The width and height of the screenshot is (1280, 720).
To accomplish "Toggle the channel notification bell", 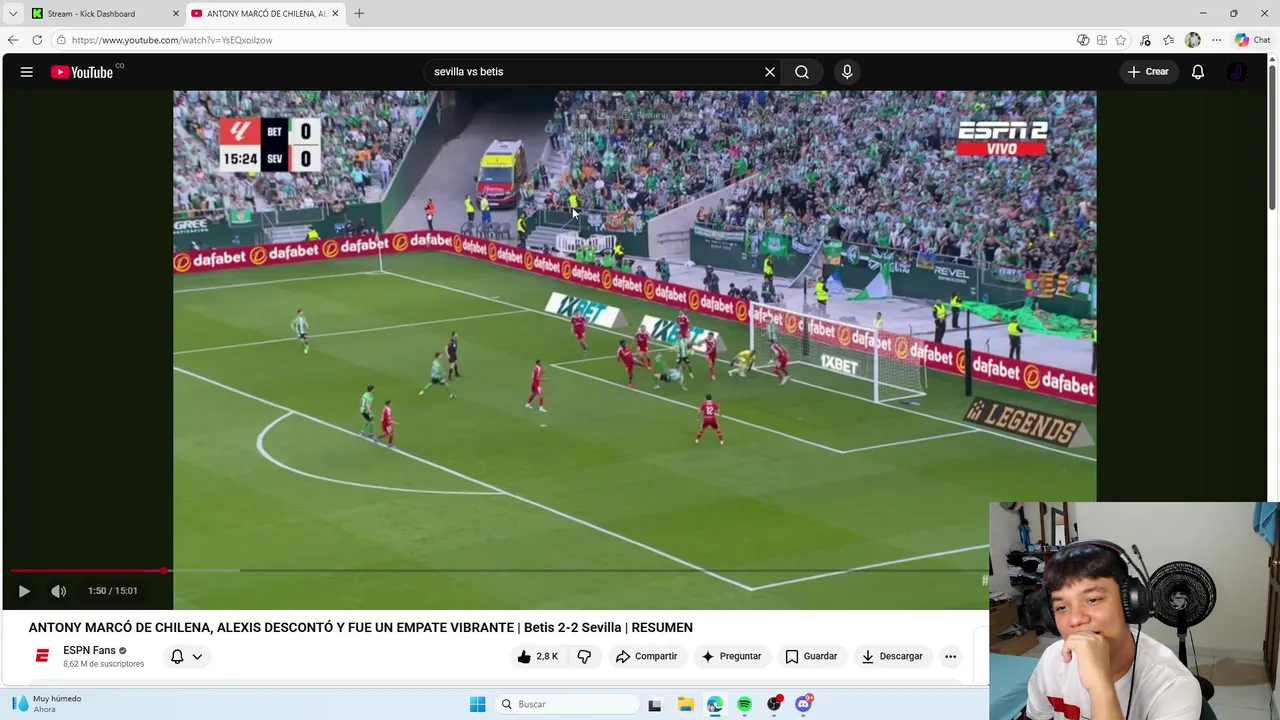I will click(177, 657).
